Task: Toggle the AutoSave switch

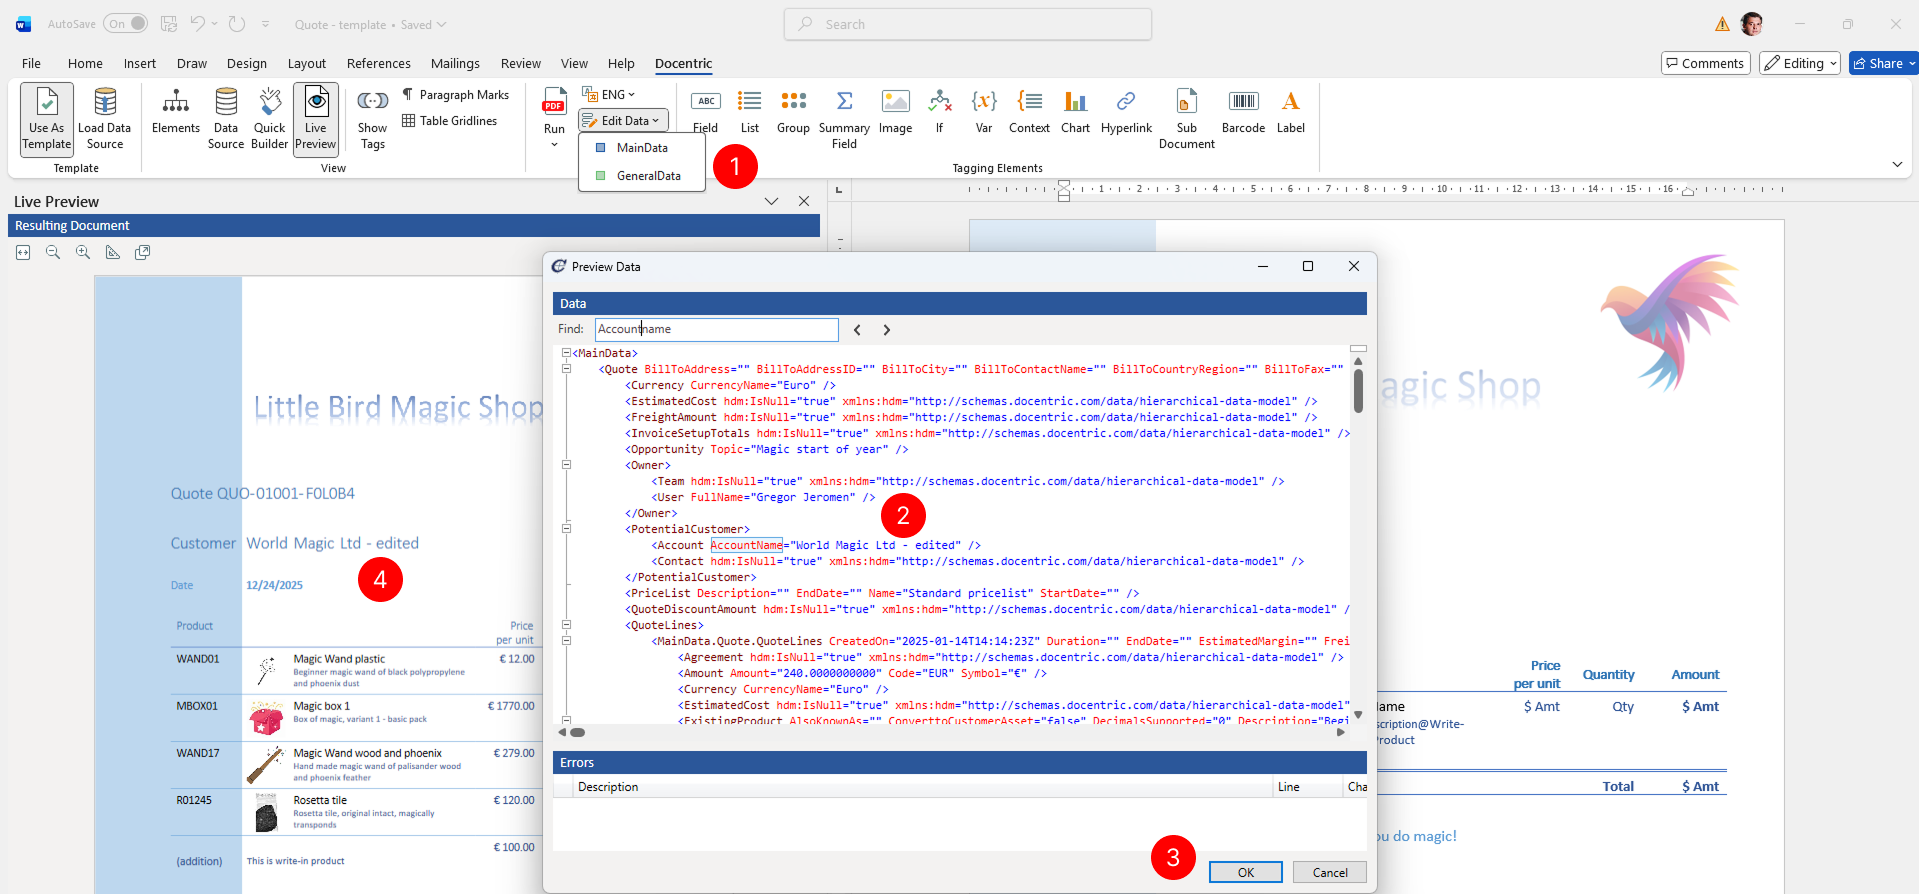Action: pos(126,24)
